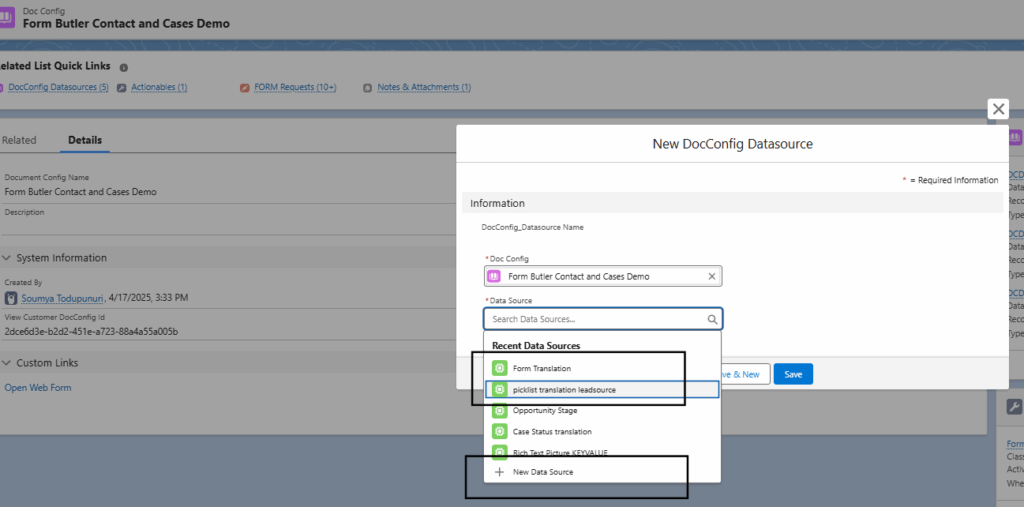Focus the Search Data Sources input field
Viewport: 1024px width, 507px height.
603,319
